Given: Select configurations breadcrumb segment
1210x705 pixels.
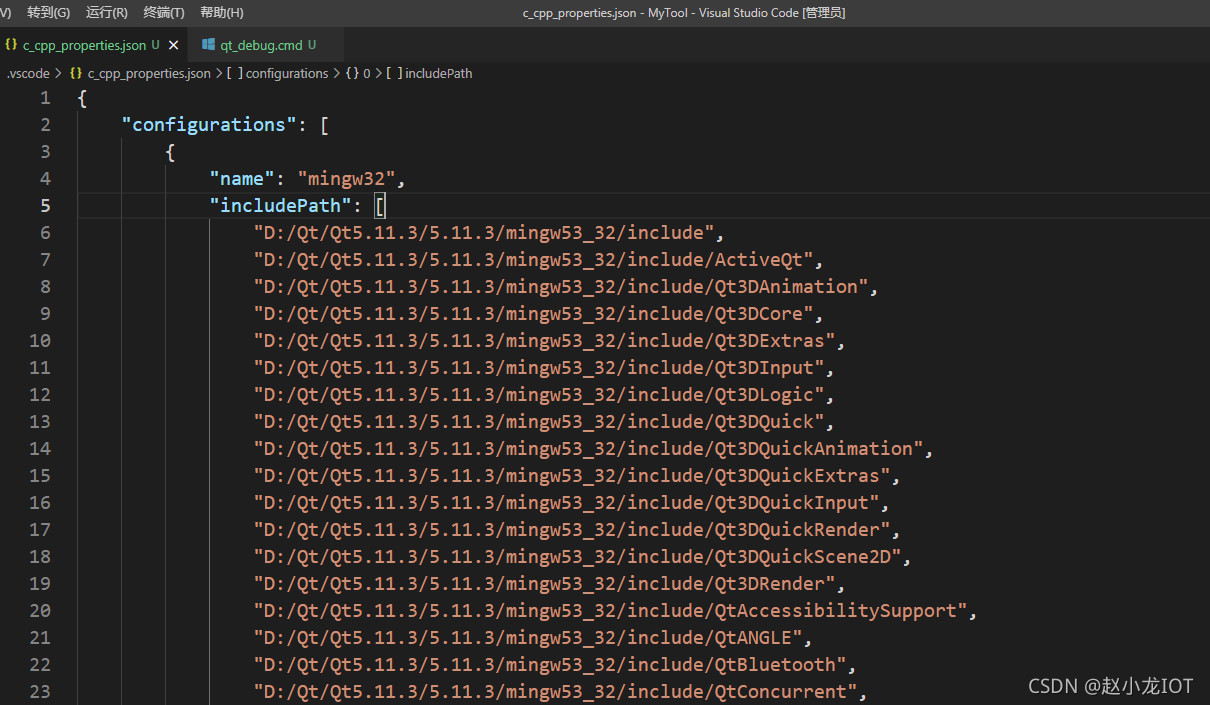Looking at the screenshot, I should (x=287, y=73).
